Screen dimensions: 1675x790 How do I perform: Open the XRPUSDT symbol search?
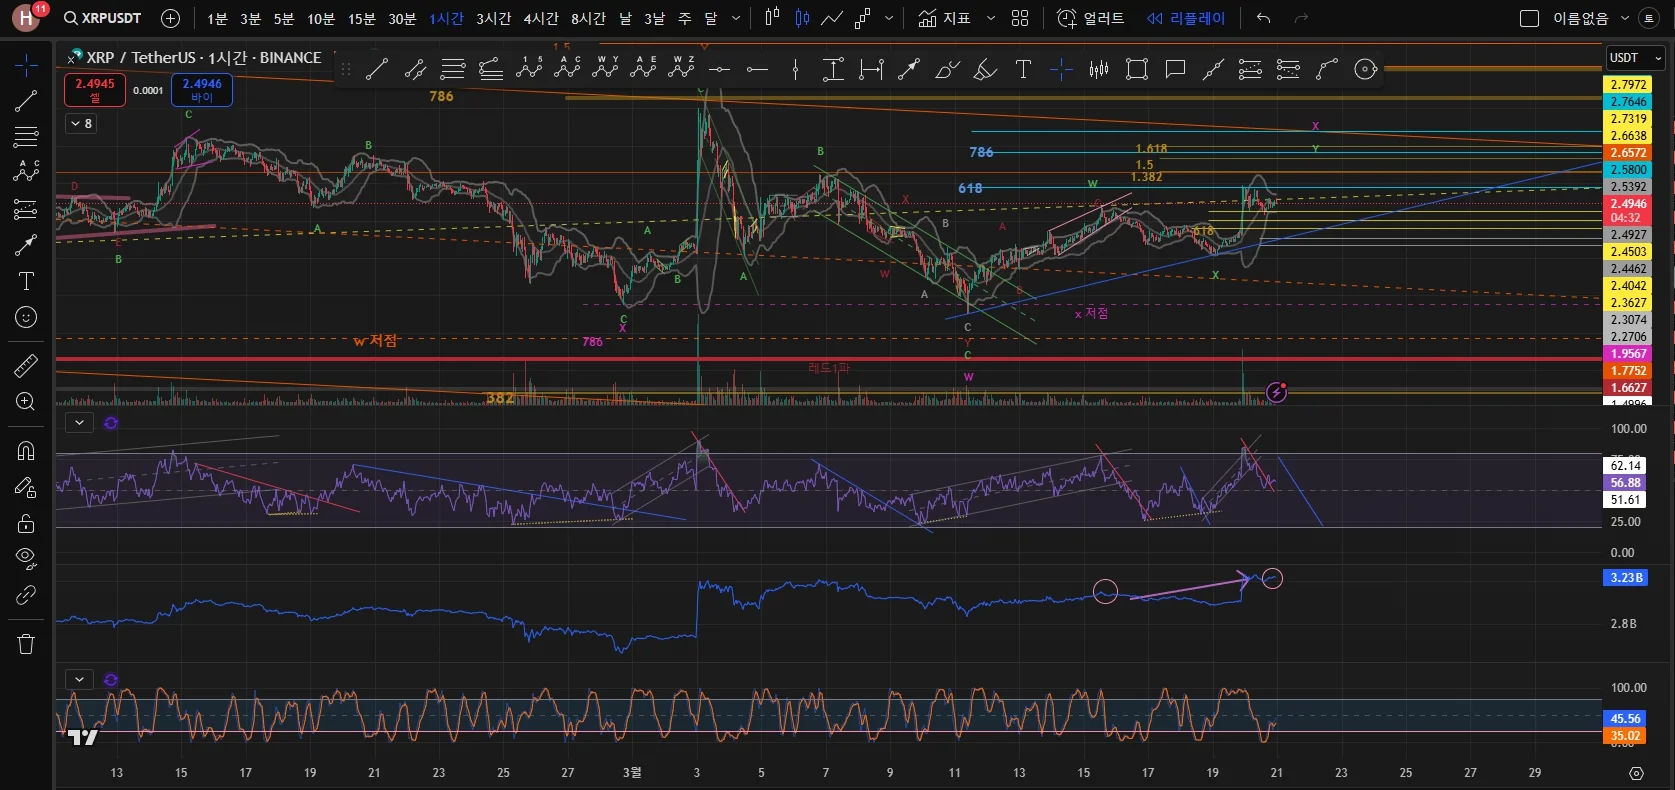(102, 18)
